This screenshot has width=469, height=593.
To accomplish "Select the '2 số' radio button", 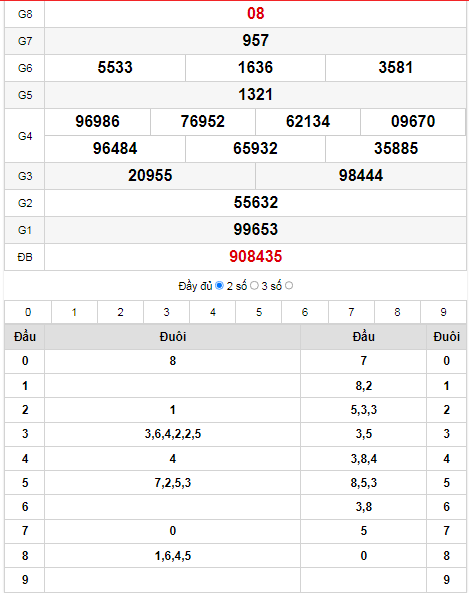I will [254, 286].
